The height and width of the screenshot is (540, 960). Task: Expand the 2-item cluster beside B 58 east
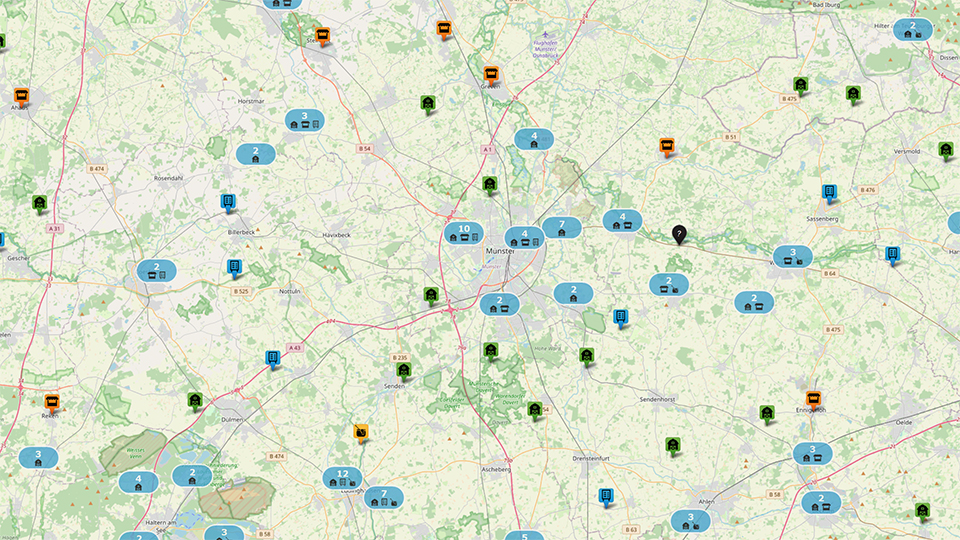[821, 503]
